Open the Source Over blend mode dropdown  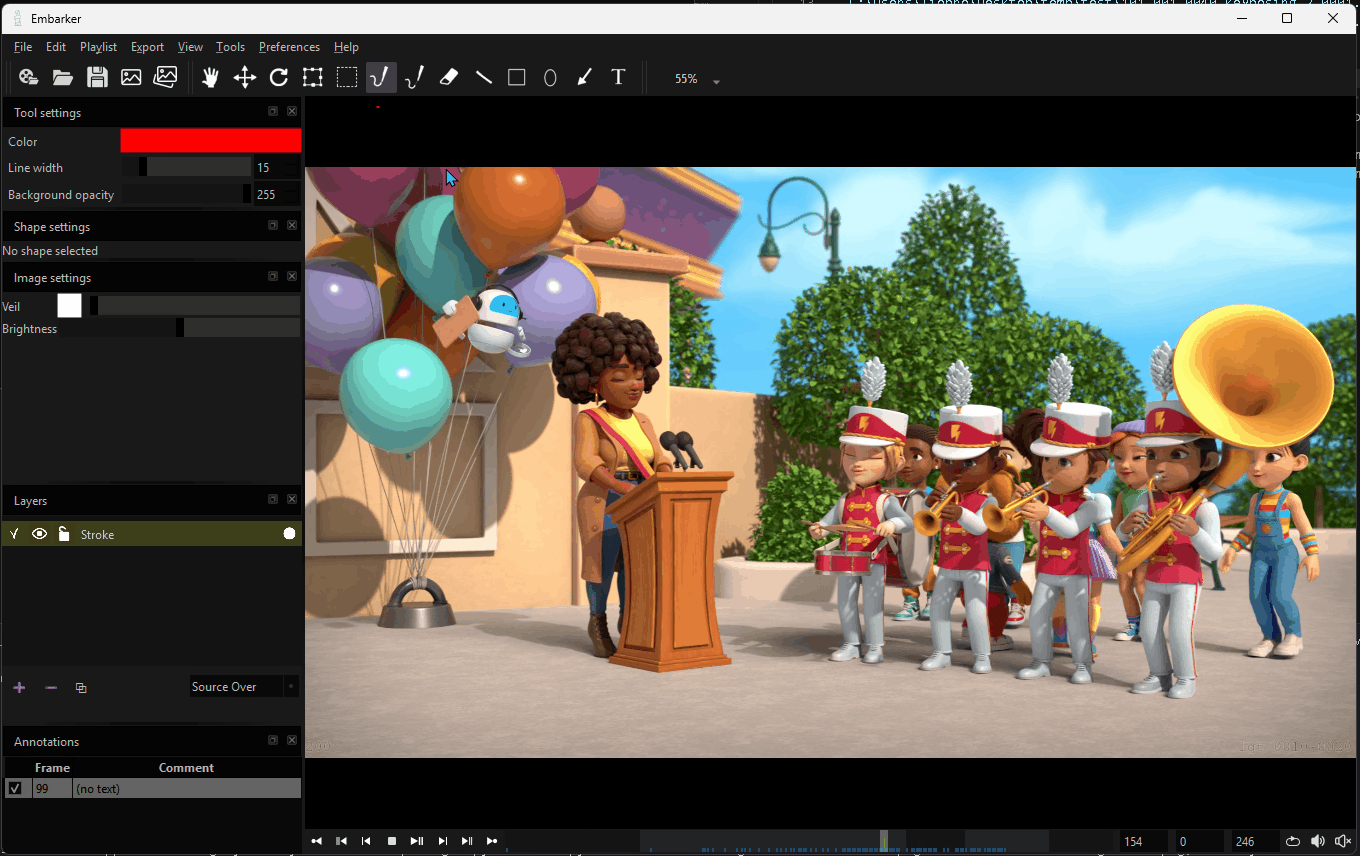[244, 687]
